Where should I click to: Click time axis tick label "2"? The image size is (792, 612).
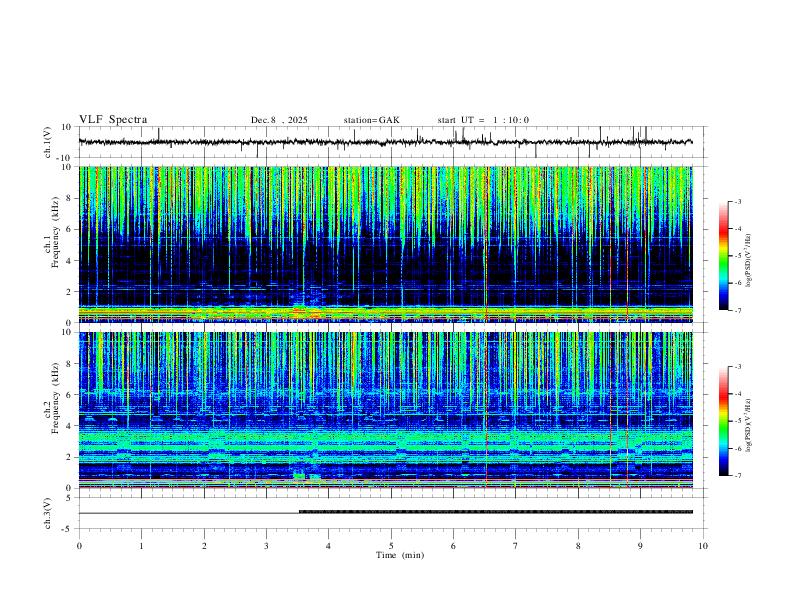[204, 546]
